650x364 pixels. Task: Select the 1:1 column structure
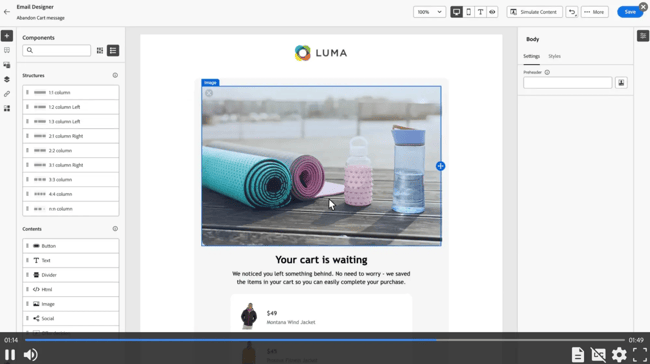(x=71, y=92)
